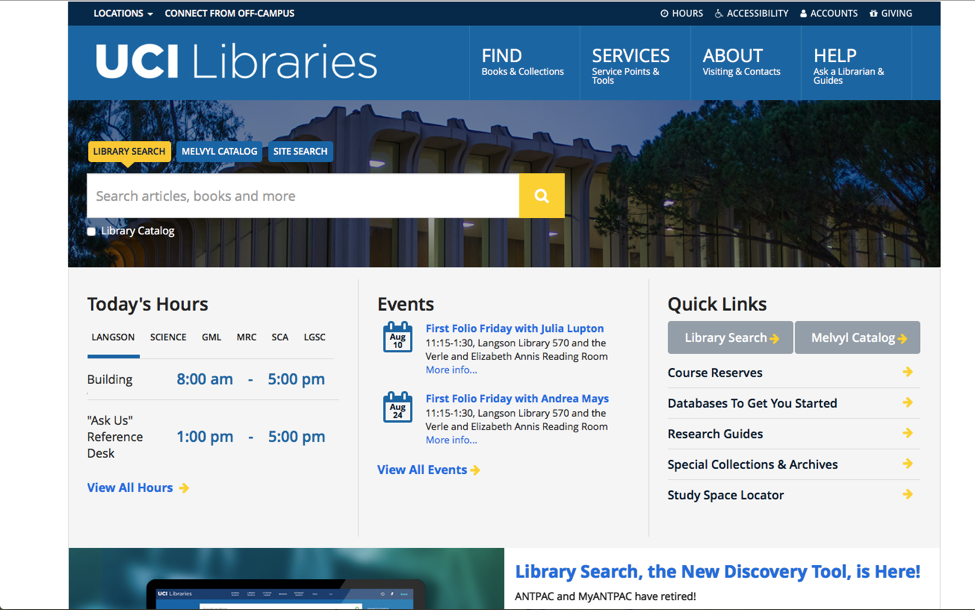Screen dimensions: 975x610
Task: Click the person icon beside ACCOUNTS
Action: pyautogui.click(x=803, y=13)
